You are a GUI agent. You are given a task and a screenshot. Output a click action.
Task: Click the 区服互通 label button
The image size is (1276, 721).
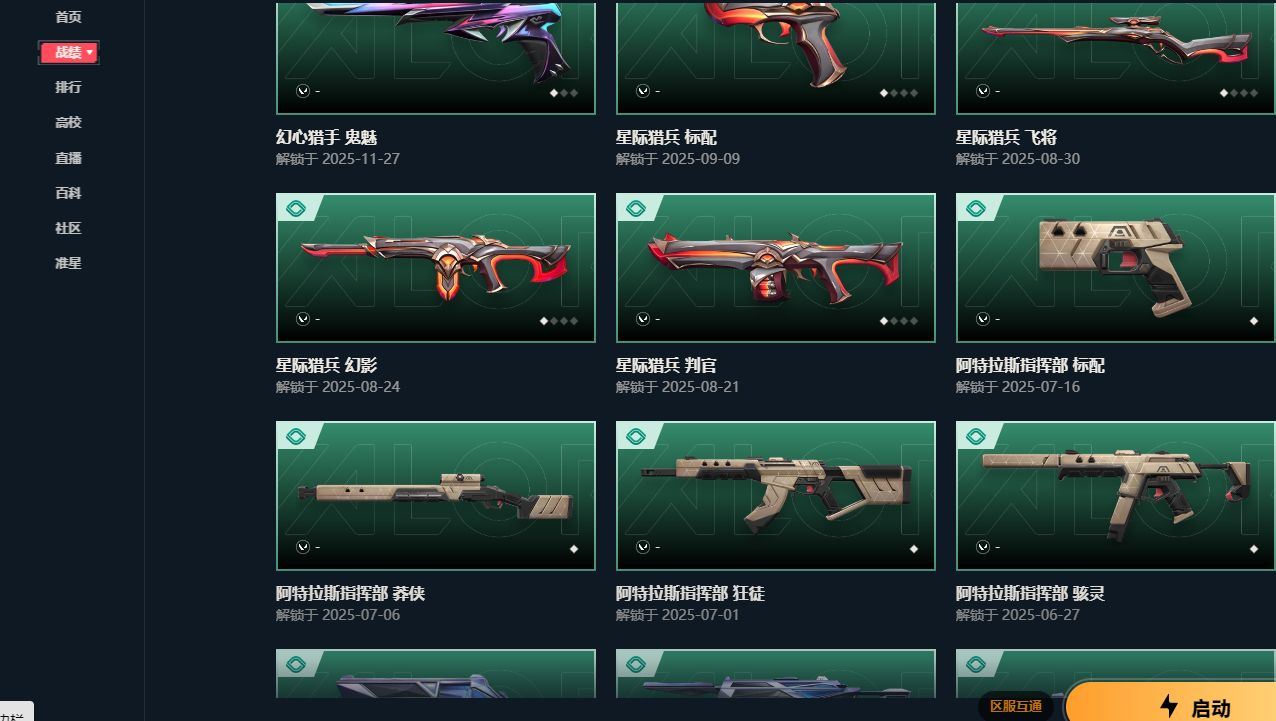click(1016, 706)
